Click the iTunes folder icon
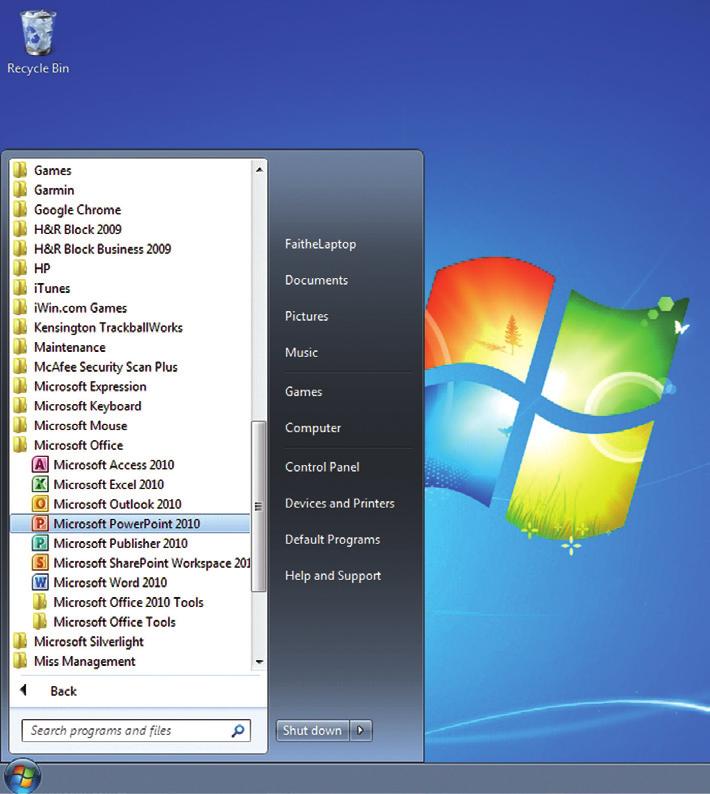The width and height of the screenshot is (710, 794). point(20,288)
